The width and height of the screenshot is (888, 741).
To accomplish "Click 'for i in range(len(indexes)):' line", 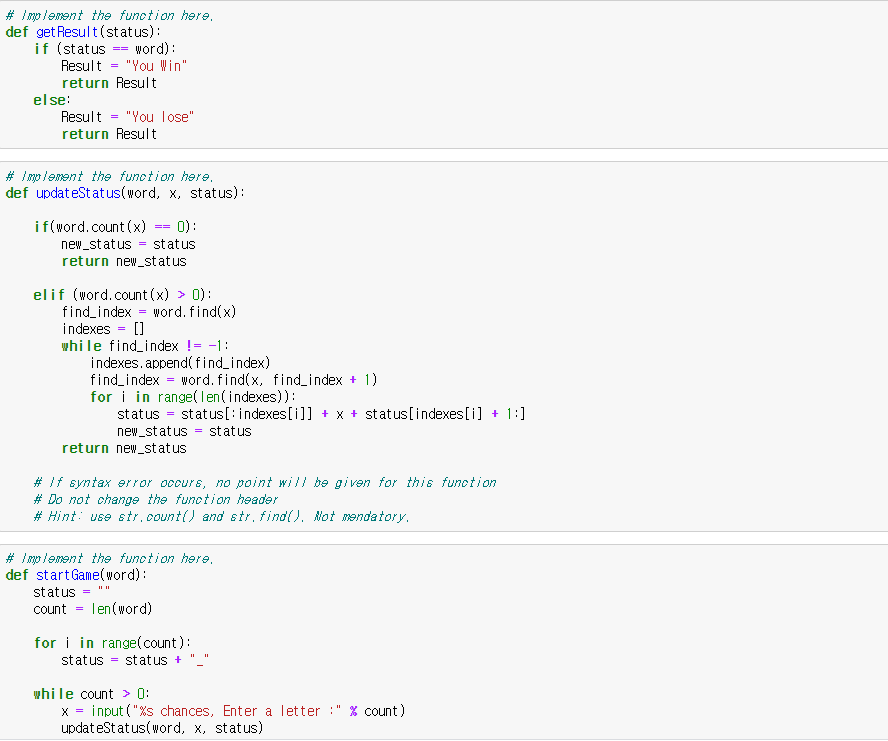I will tap(193, 397).
